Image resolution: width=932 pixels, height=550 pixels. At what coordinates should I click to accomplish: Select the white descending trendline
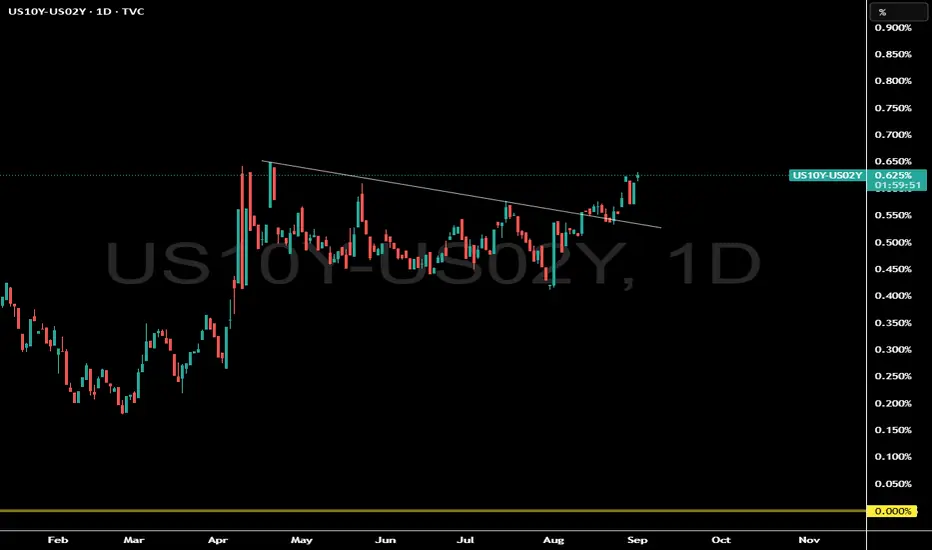click(461, 194)
